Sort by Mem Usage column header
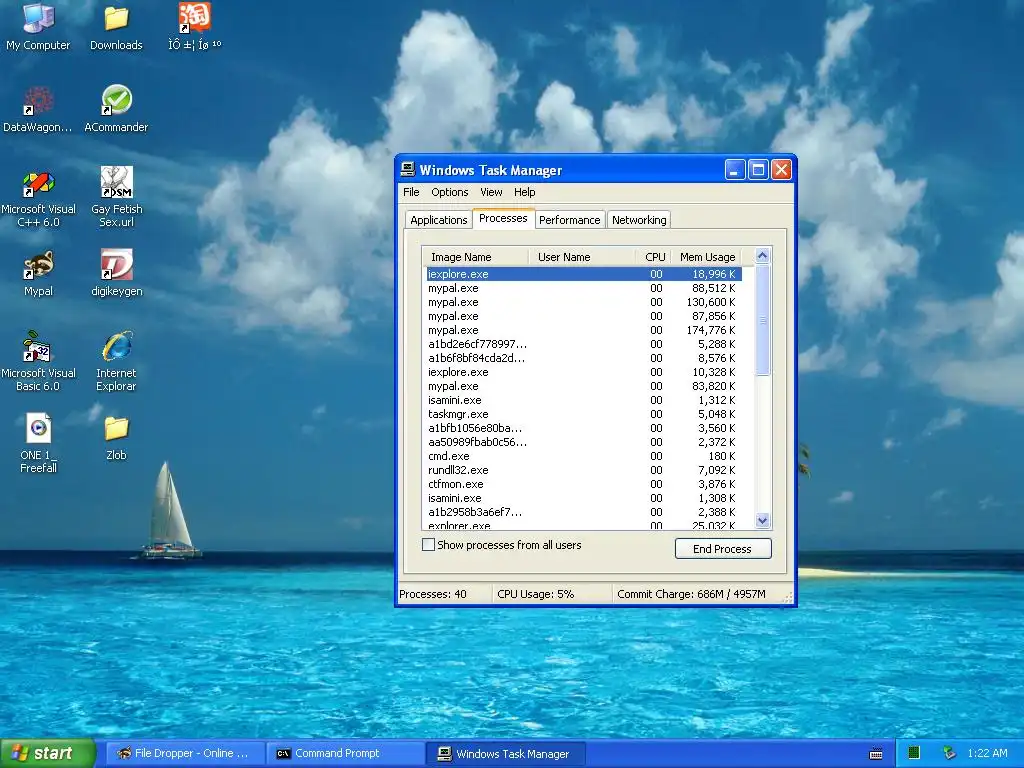Screen dimensions: 1024x768 pos(707,257)
